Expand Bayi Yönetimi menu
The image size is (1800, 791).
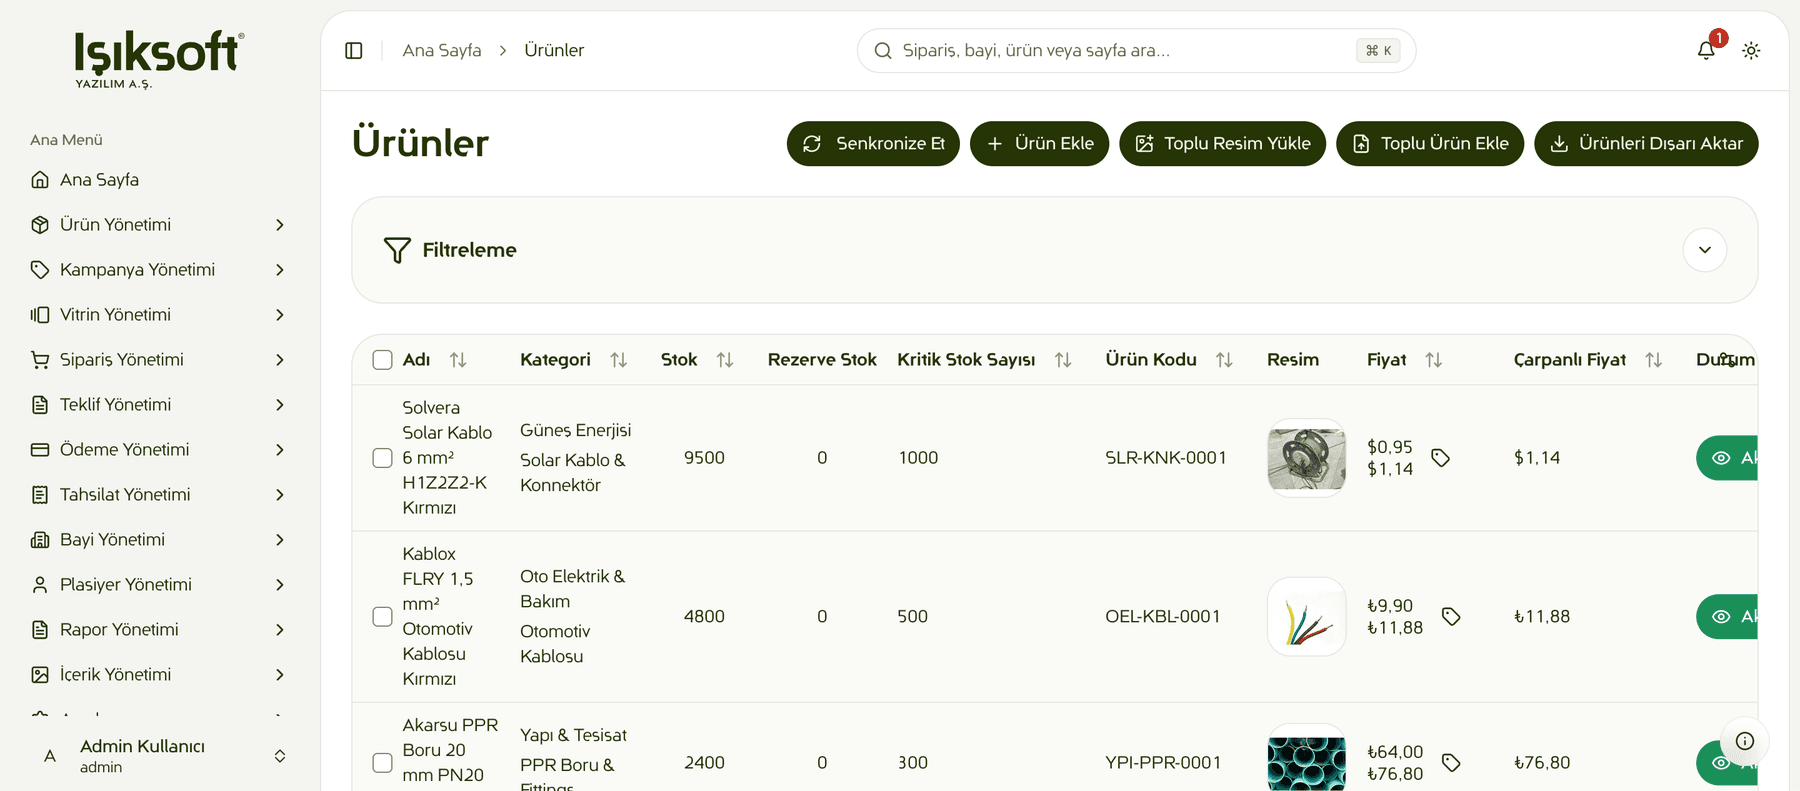coord(159,540)
